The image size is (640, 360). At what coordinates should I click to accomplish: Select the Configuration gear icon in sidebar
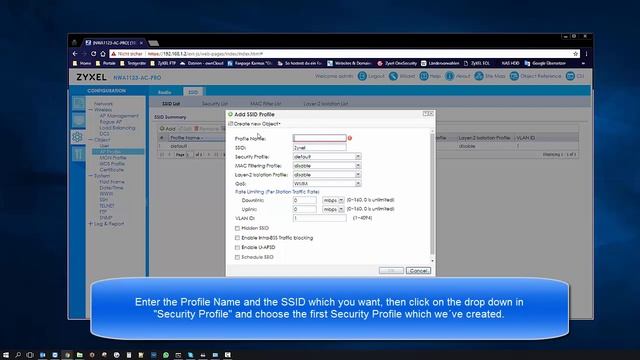[x=78, y=137]
